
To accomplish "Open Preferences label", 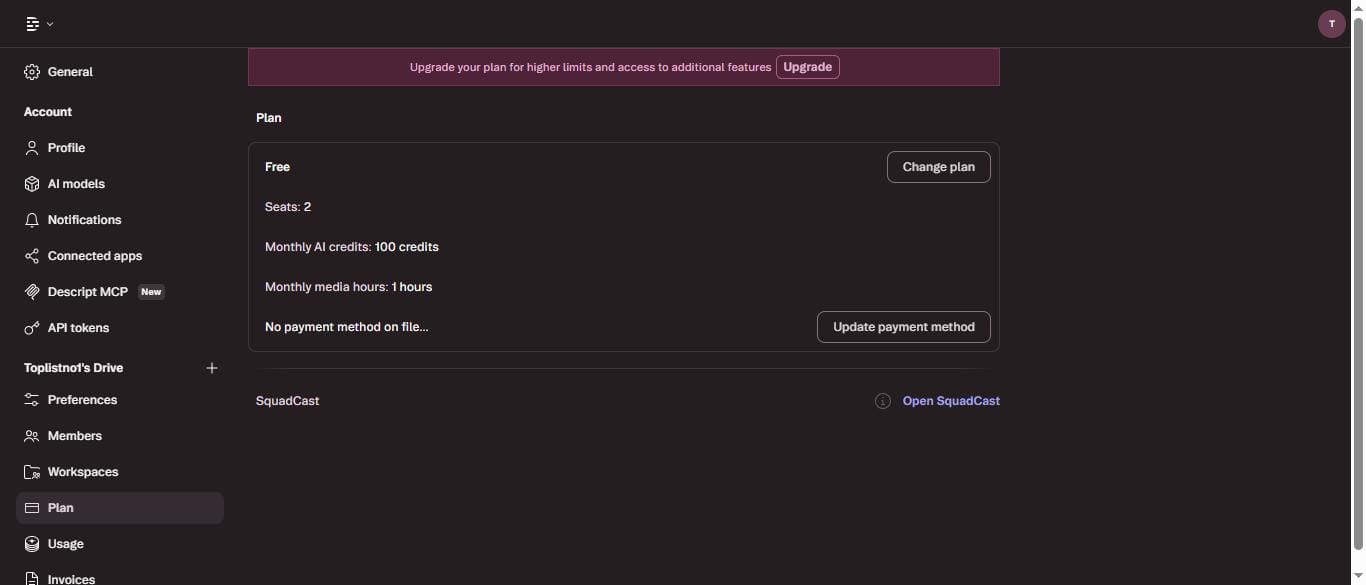I will [x=82, y=400].
